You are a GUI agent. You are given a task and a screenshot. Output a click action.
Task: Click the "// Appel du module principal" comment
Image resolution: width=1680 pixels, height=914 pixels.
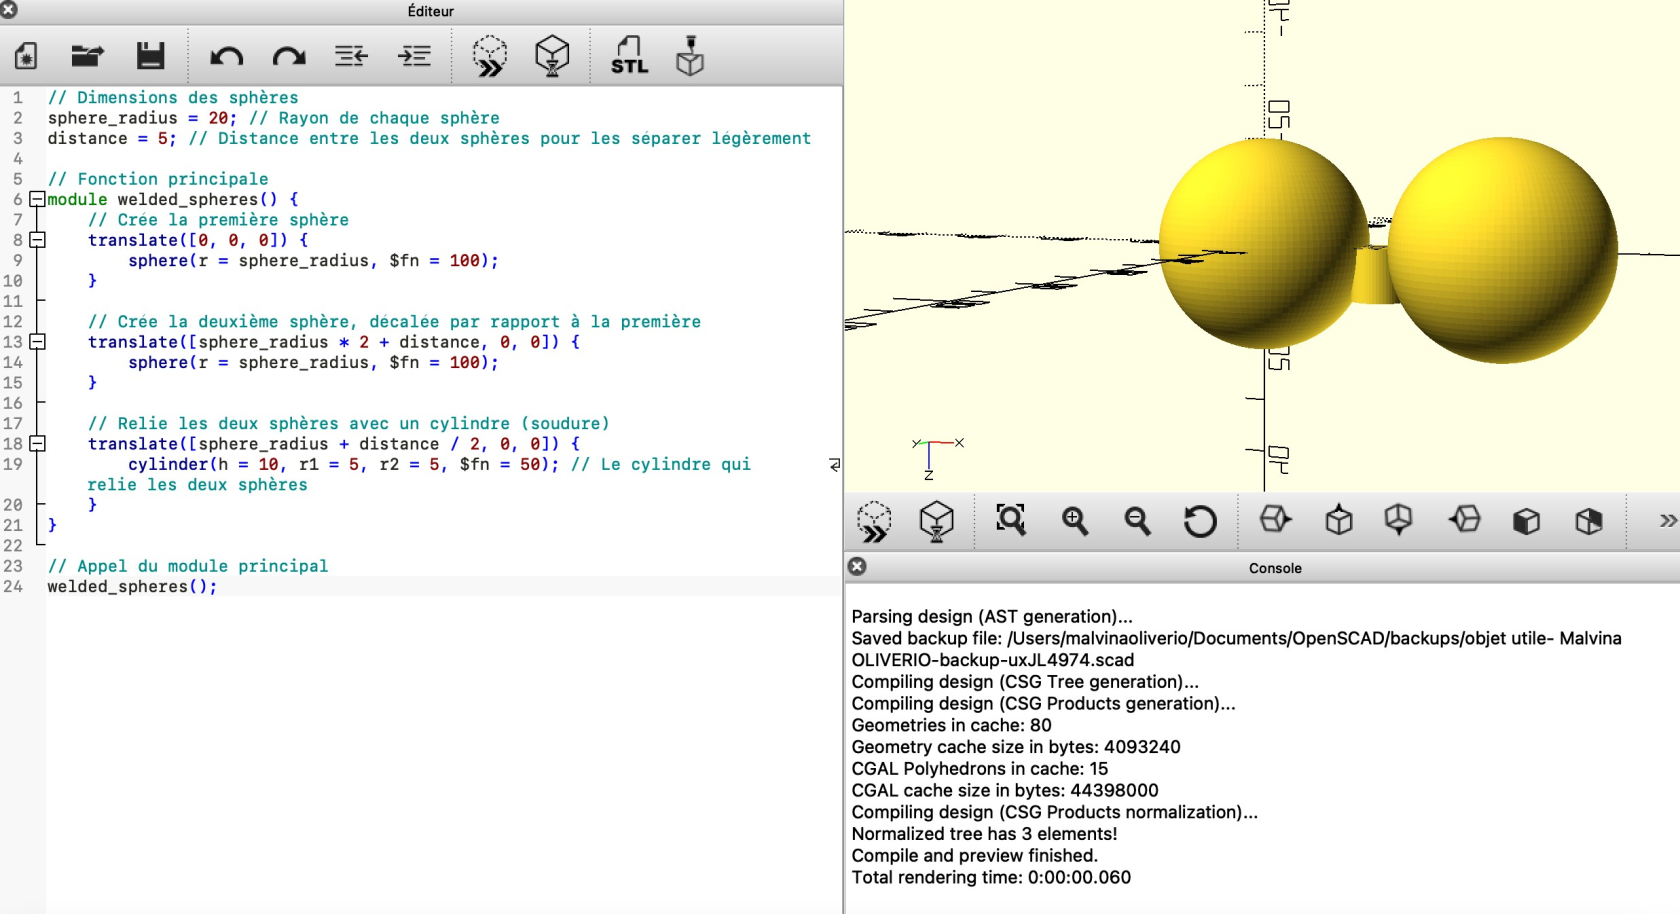coord(188,566)
